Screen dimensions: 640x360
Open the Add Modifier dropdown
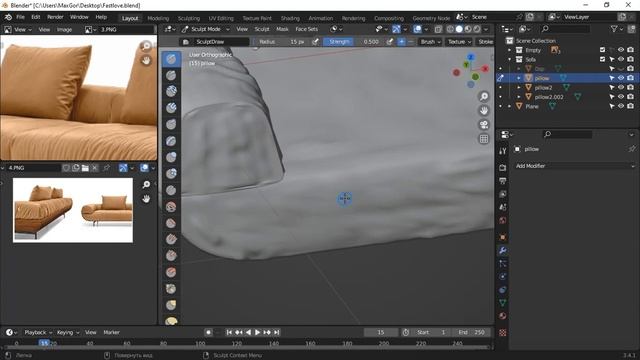tap(575, 166)
